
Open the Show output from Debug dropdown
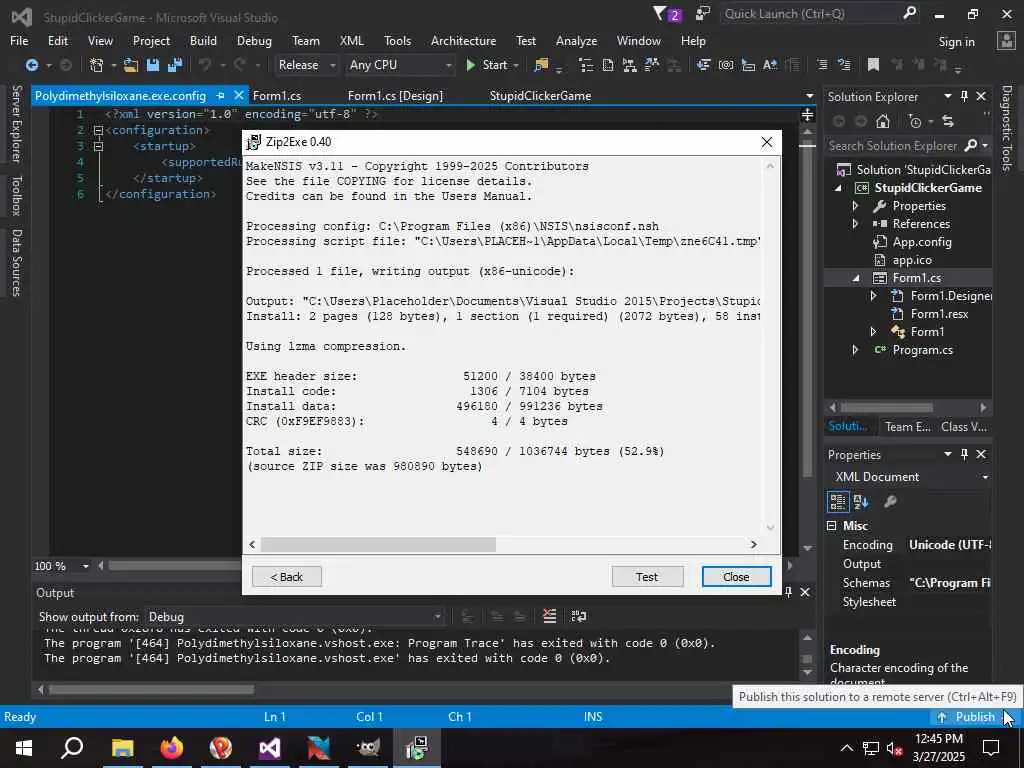293,616
